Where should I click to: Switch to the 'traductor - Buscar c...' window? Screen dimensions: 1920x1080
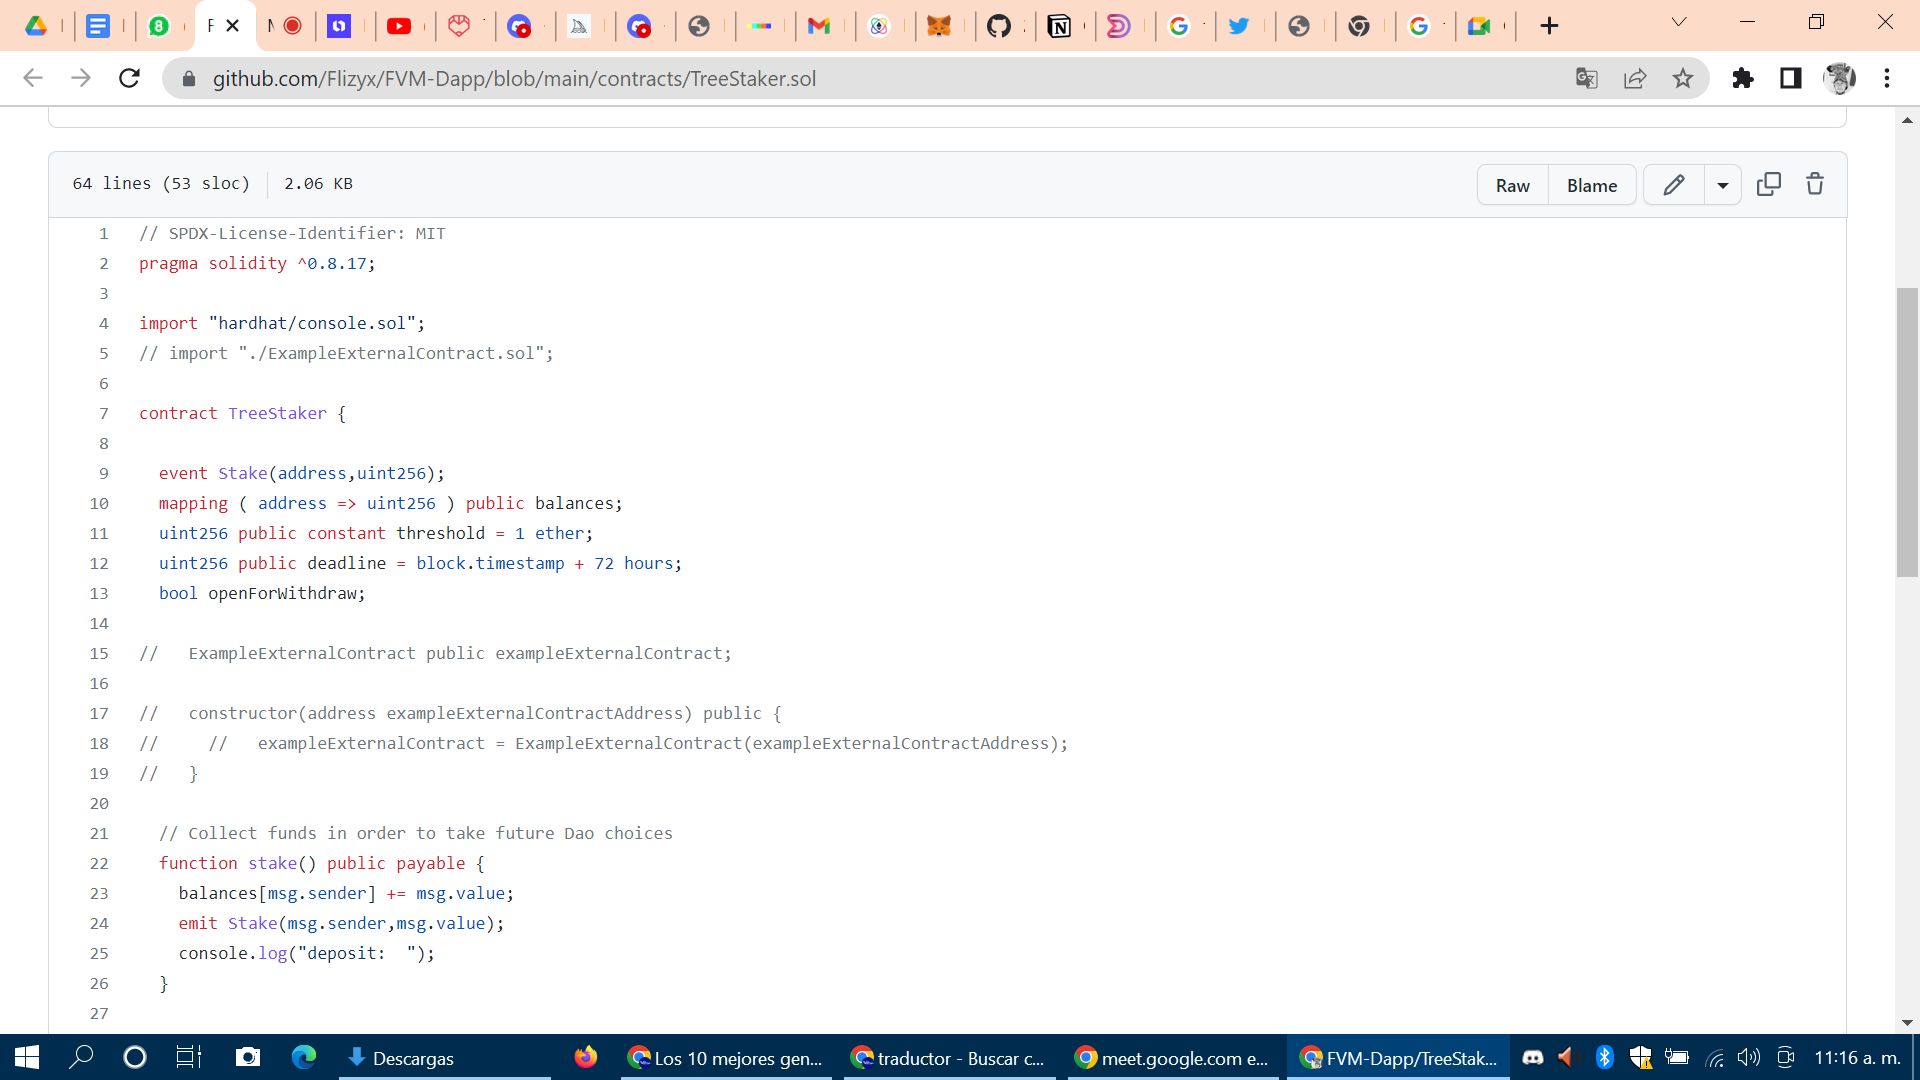click(950, 1058)
